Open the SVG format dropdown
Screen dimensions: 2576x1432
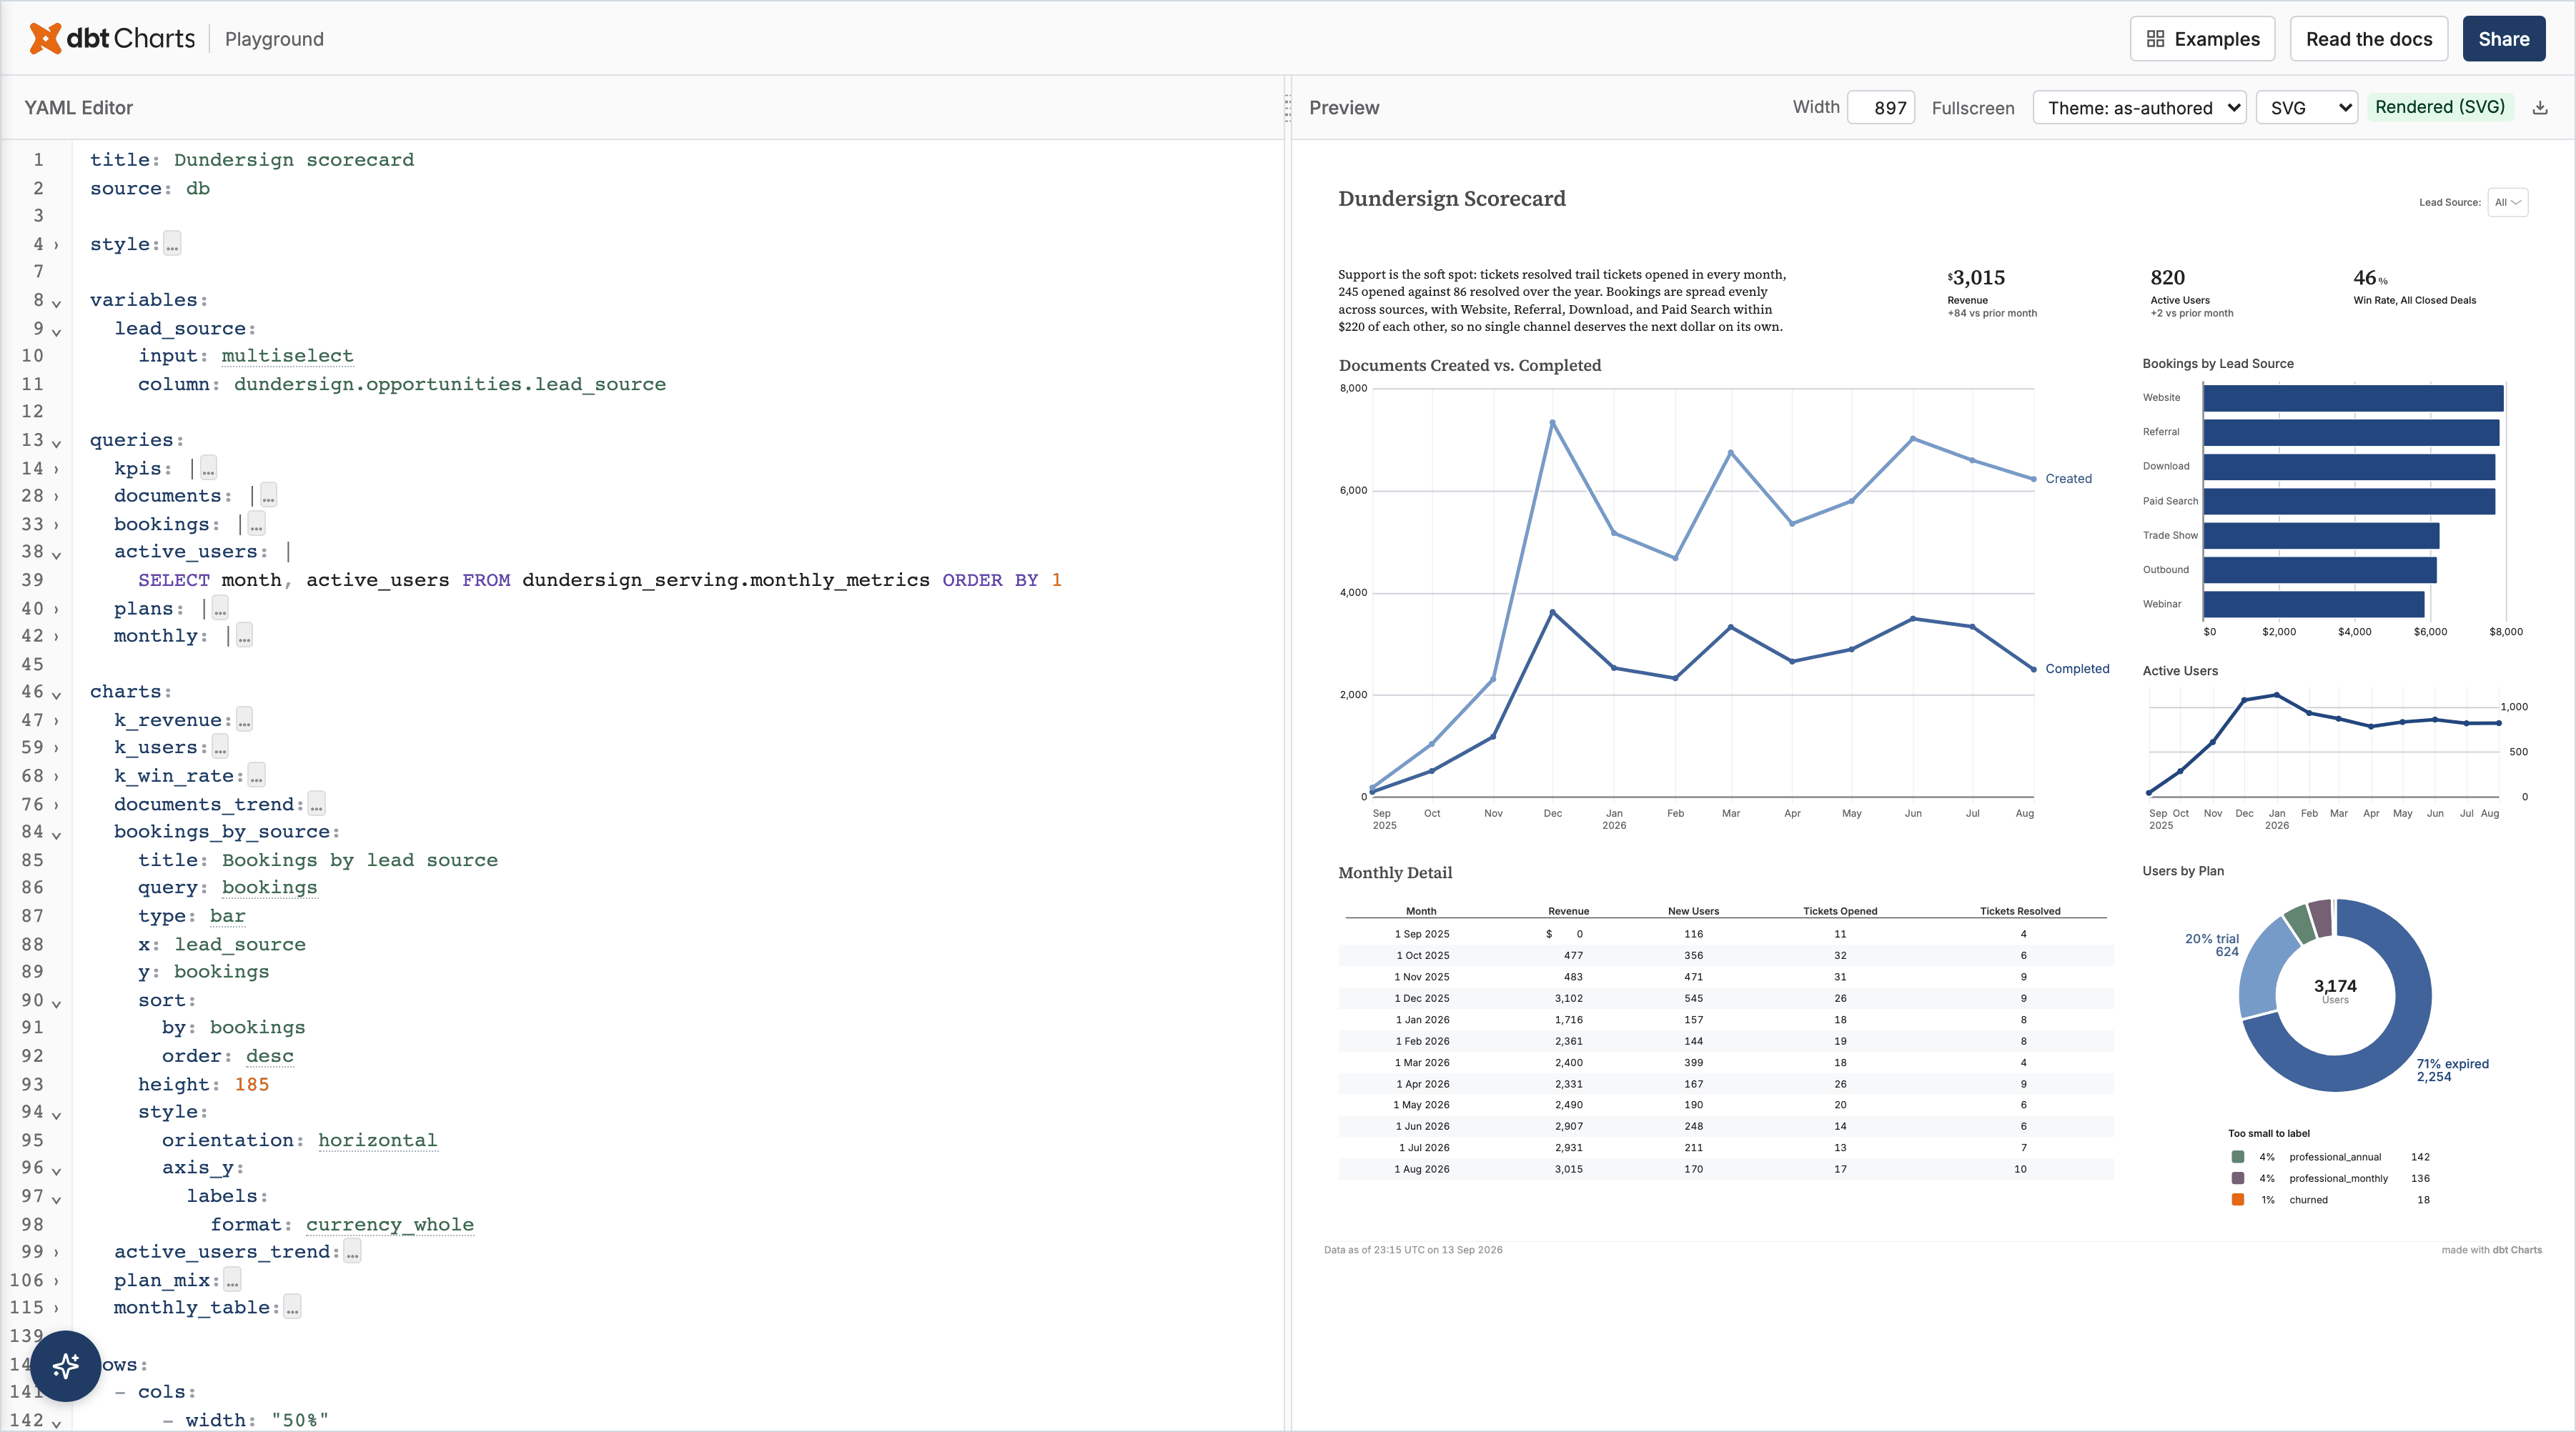2306,108
